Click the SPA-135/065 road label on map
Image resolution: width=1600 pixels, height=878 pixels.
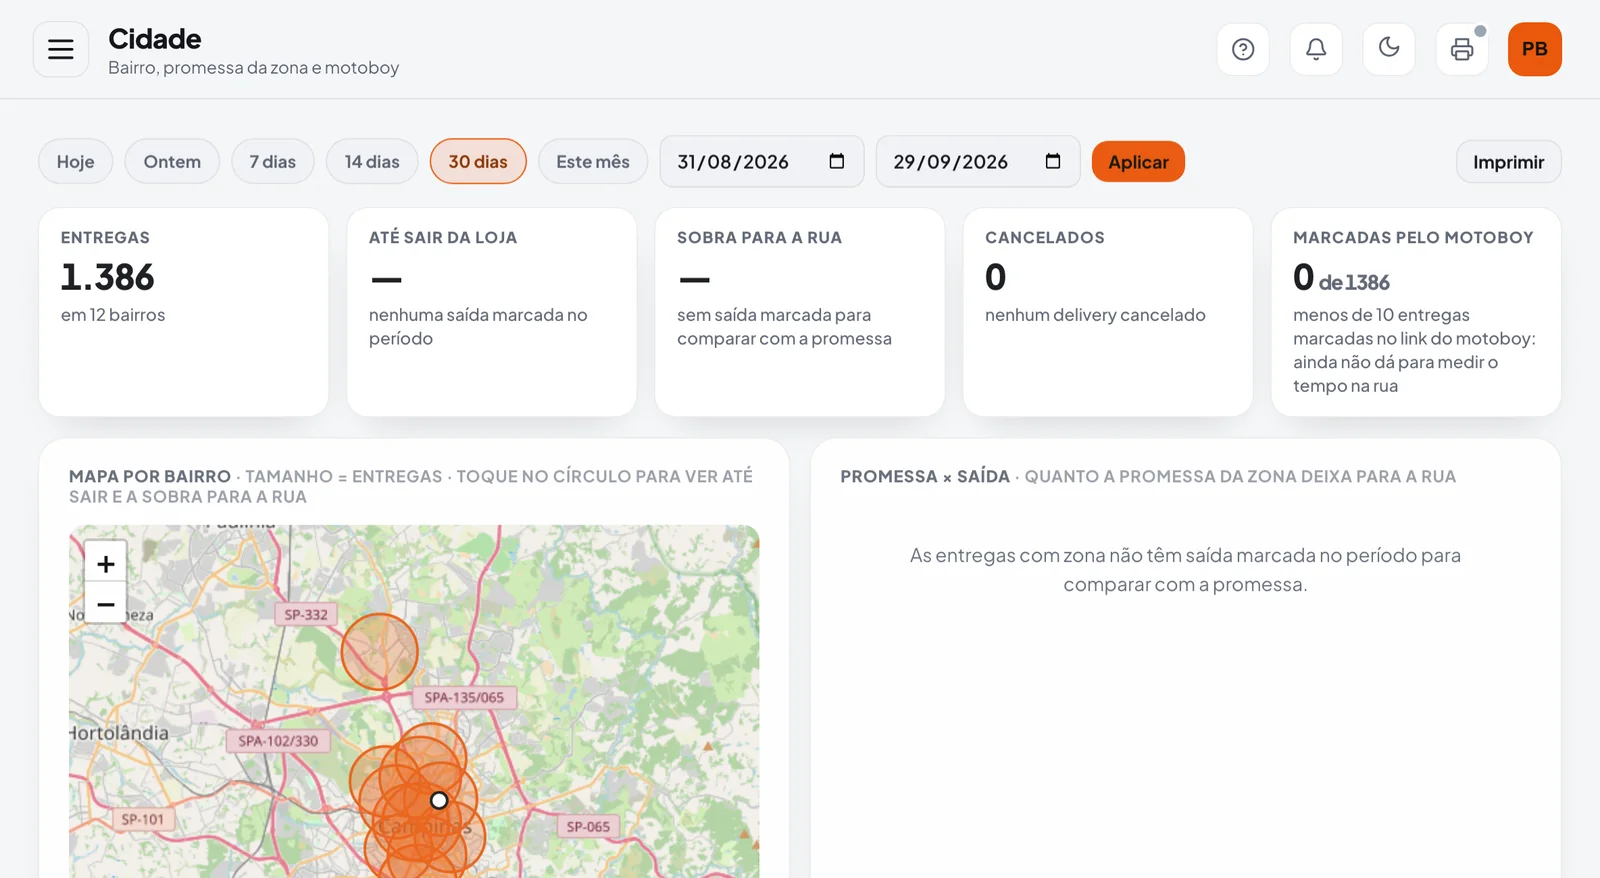(x=464, y=697)
